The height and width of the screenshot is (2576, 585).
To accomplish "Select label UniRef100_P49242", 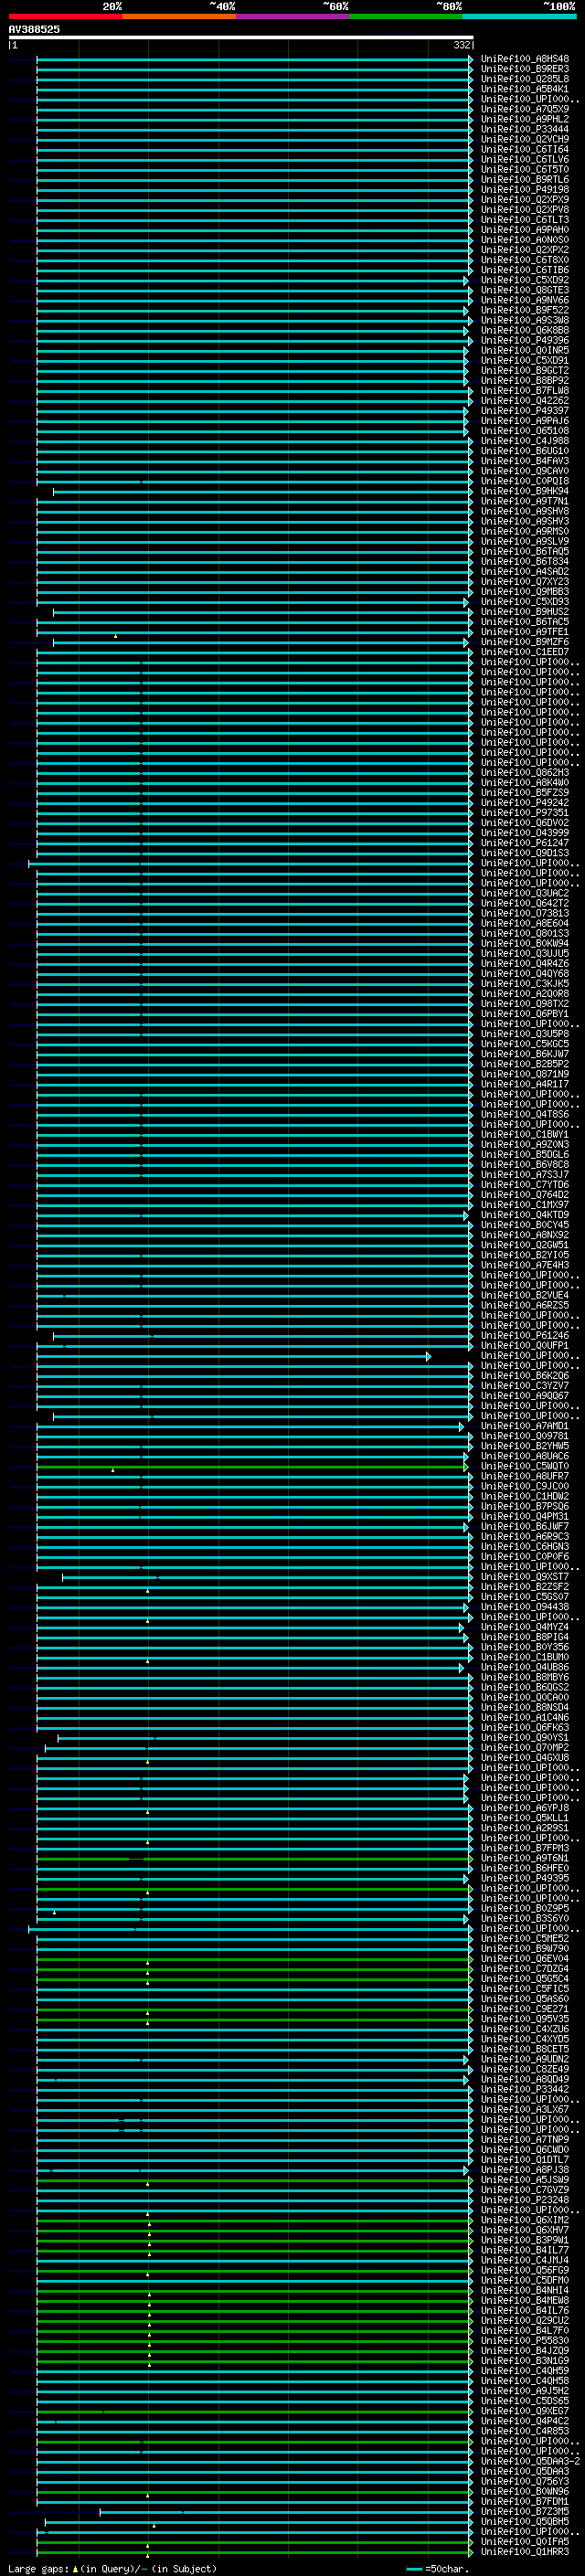I will click(x=525, y=803).
